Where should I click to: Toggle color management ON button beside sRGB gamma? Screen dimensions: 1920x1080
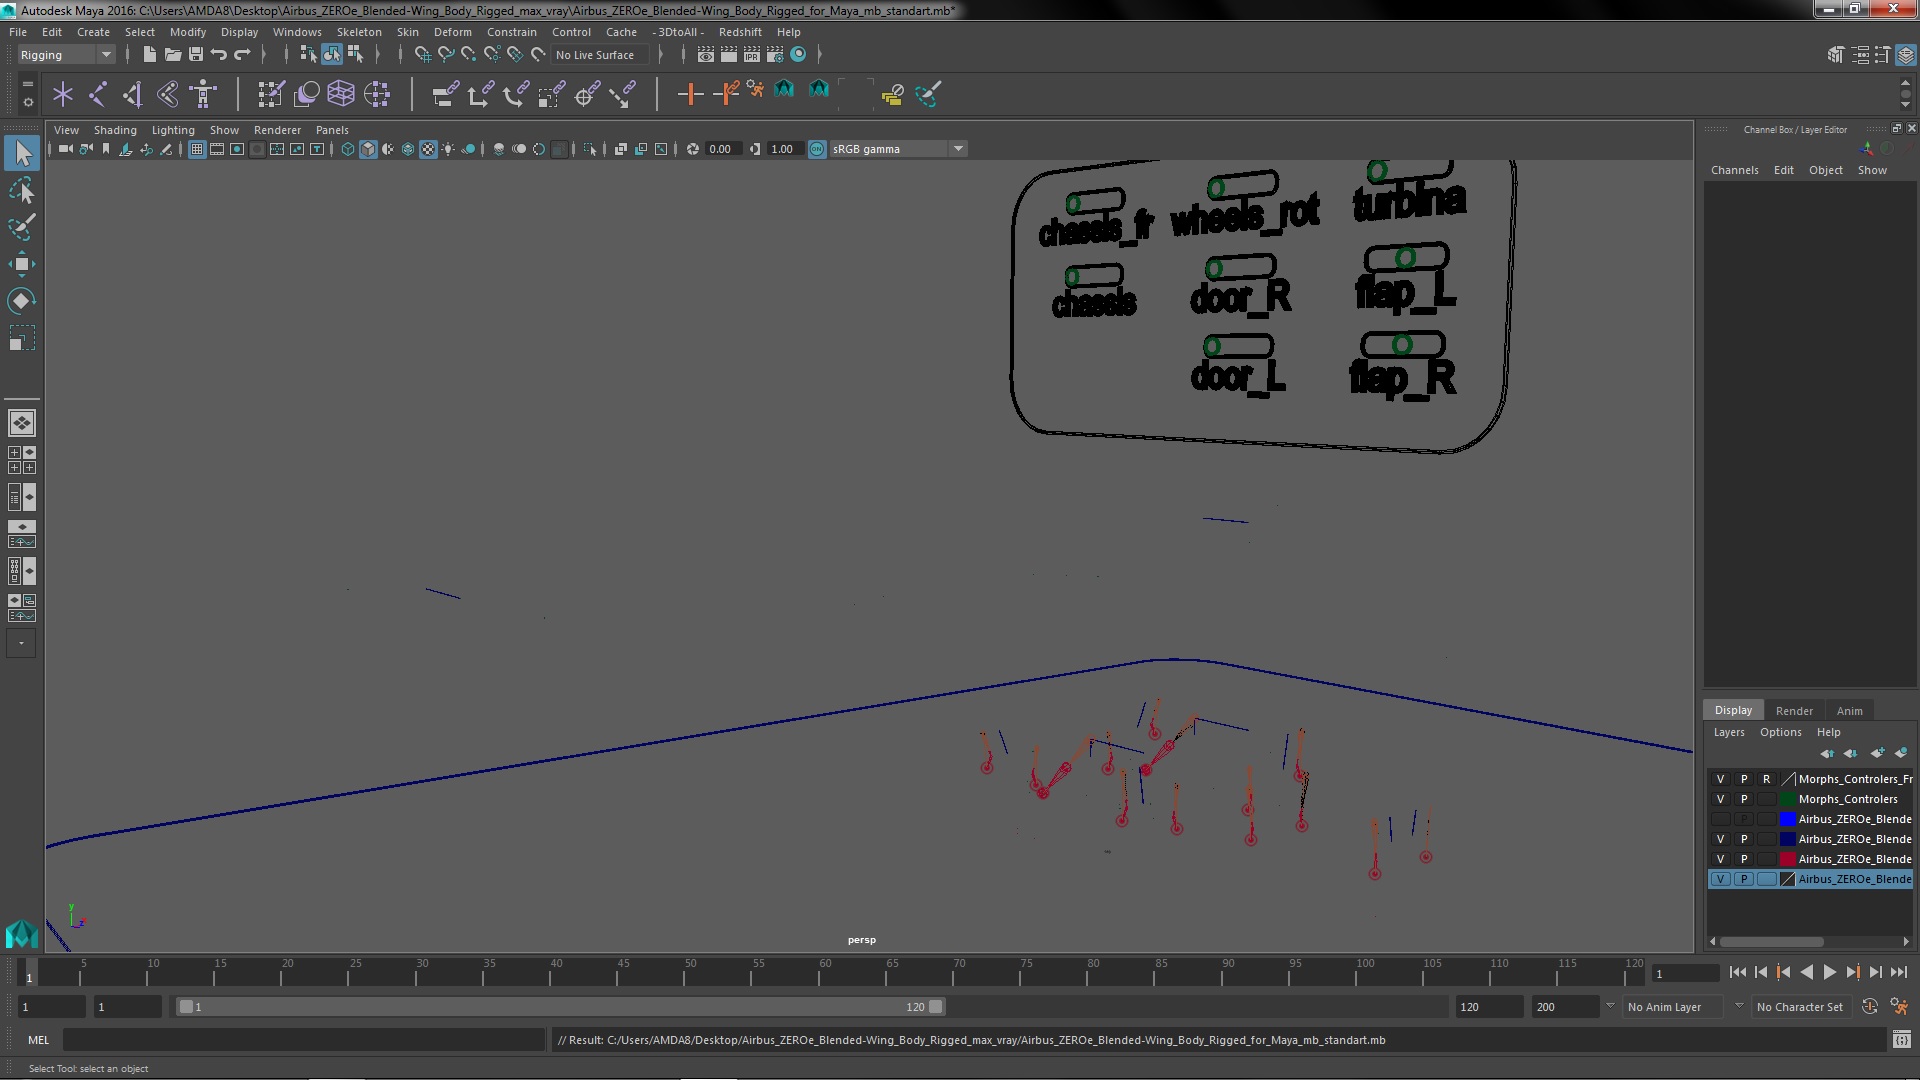pyautogui.click(x=817, y=149)
